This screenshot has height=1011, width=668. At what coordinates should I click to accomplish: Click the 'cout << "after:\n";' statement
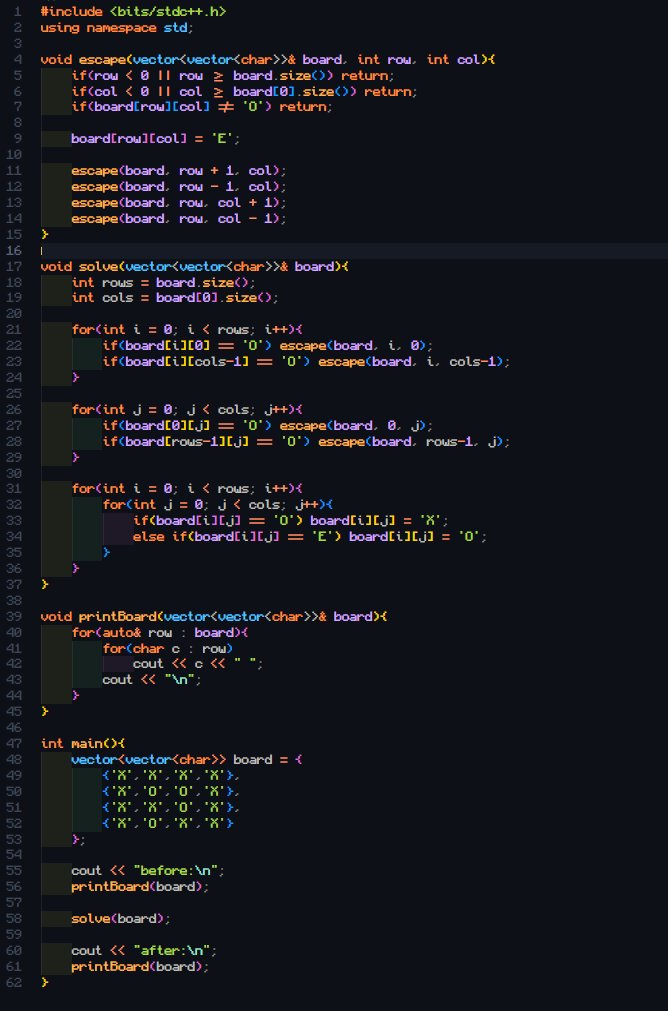pyautogui.click(x=144, y=950)
